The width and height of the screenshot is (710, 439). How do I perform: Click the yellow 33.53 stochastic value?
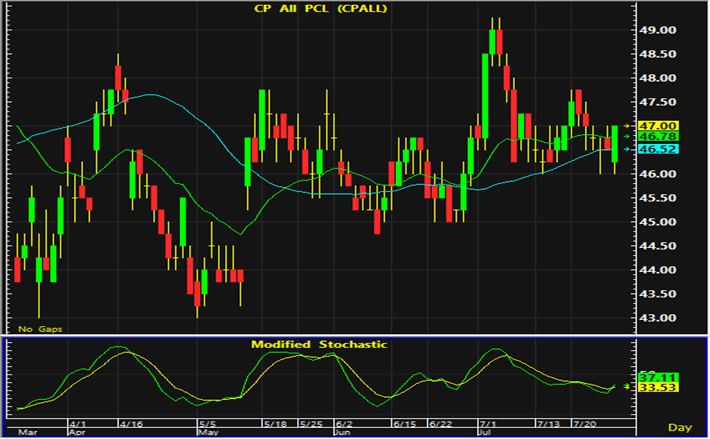pos(658,387)
